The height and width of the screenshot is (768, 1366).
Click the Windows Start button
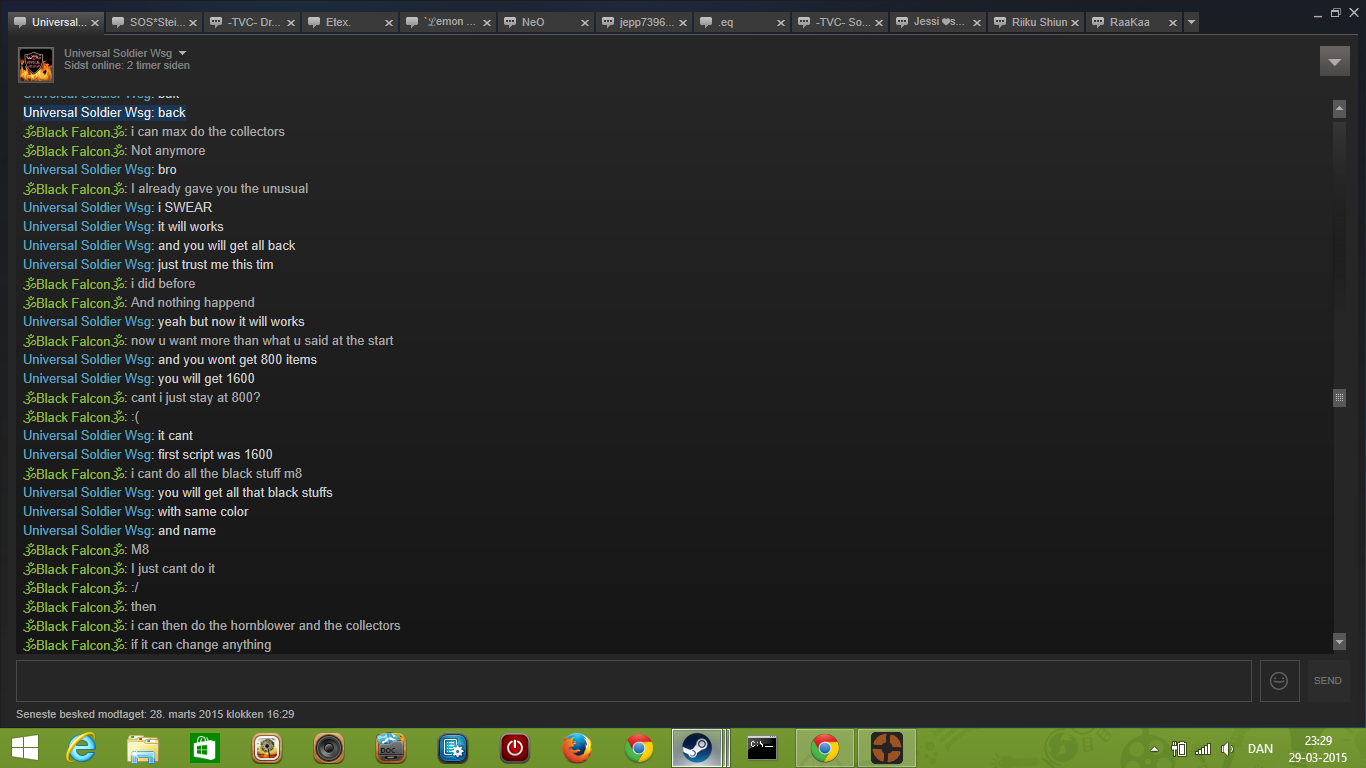click(x=24, y=748)
